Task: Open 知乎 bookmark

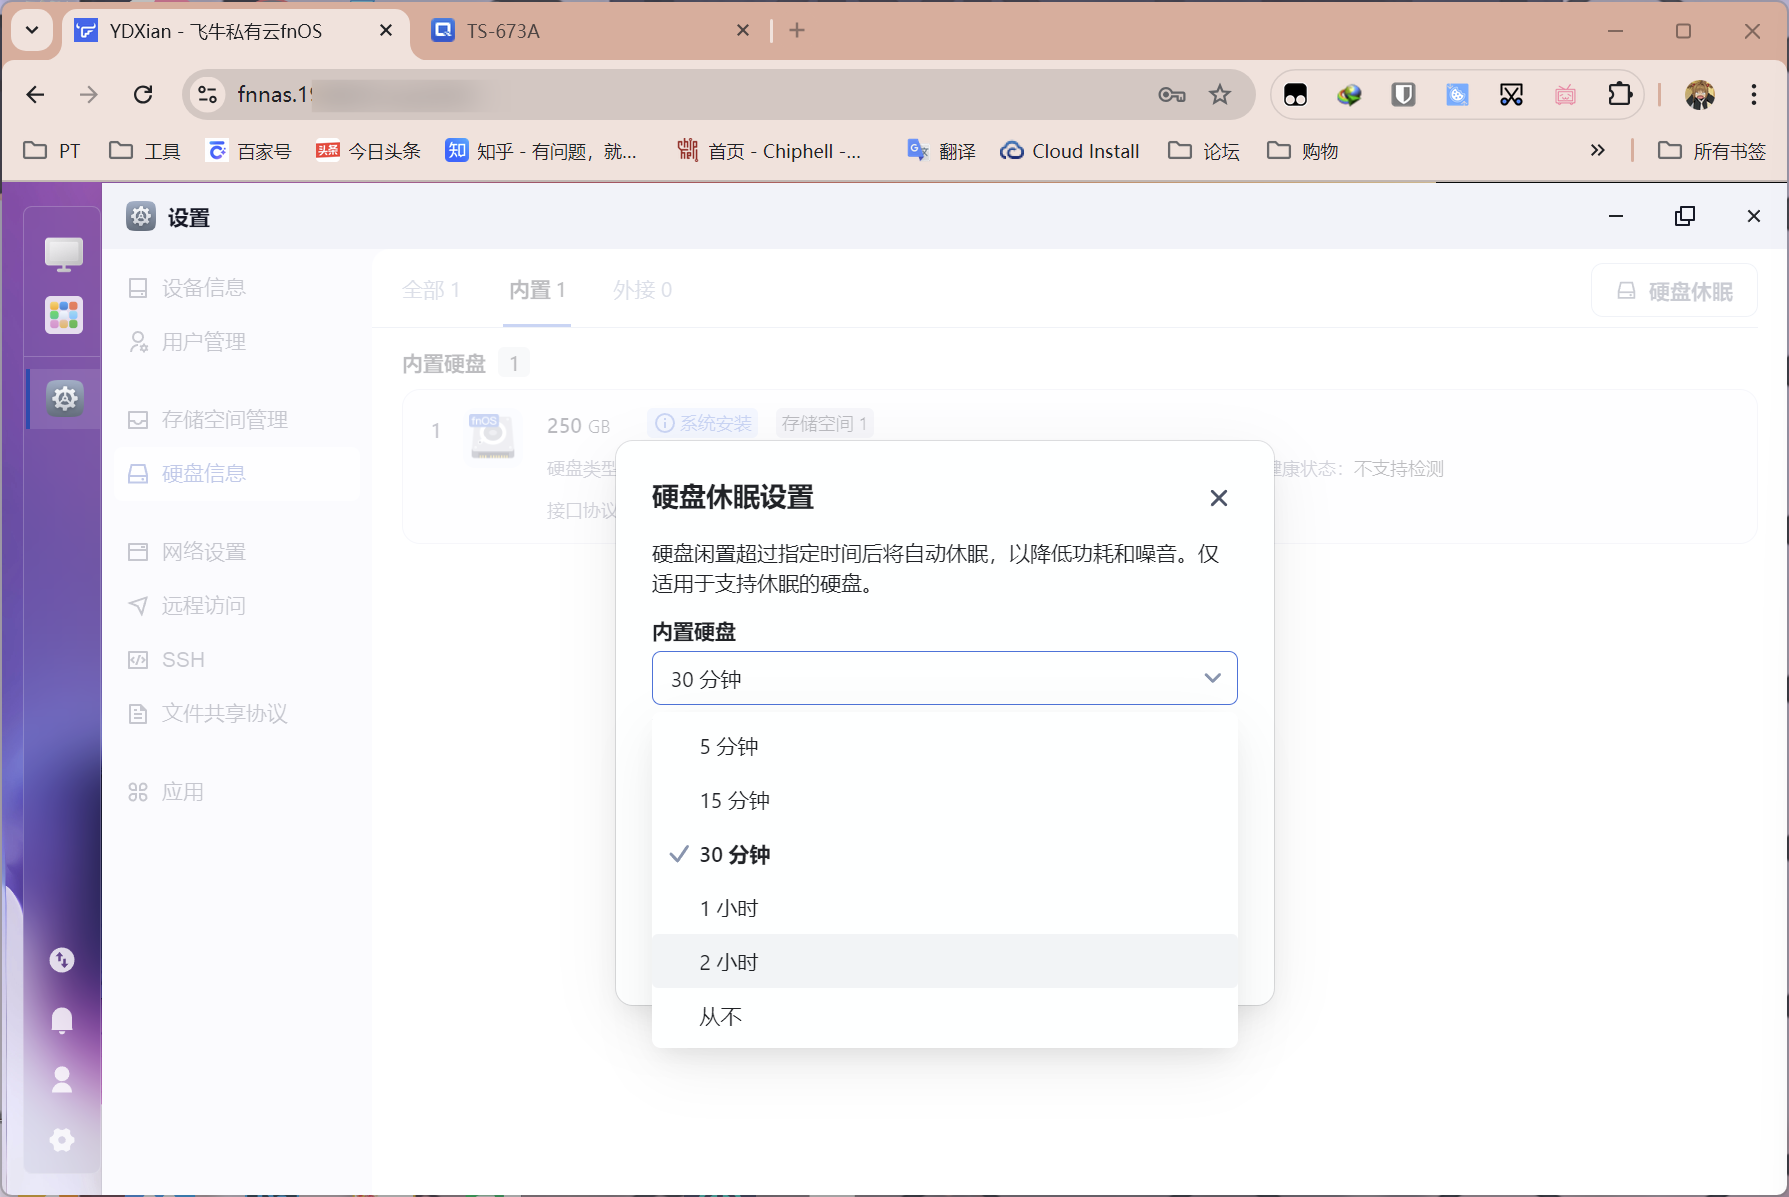Action: pyautogui.click(x=541, y=151)
